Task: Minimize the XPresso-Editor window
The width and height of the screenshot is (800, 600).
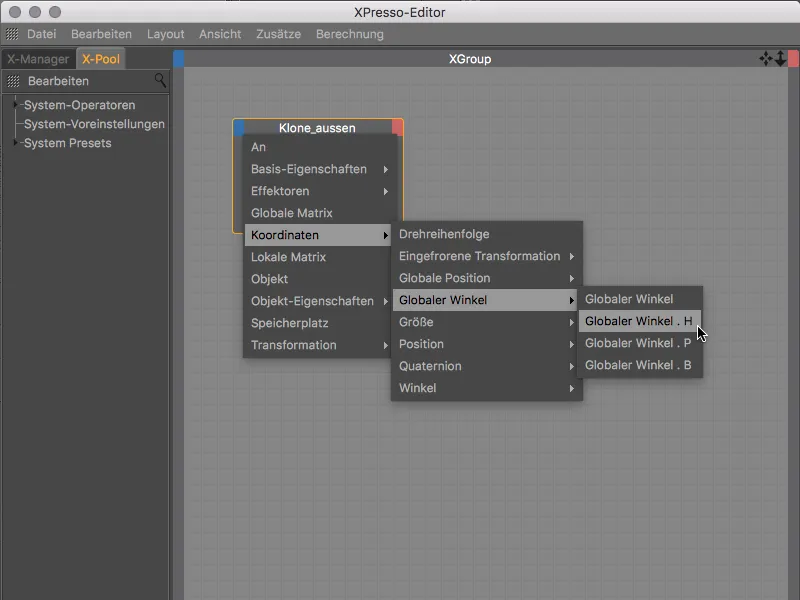Action: click(35, 12)
